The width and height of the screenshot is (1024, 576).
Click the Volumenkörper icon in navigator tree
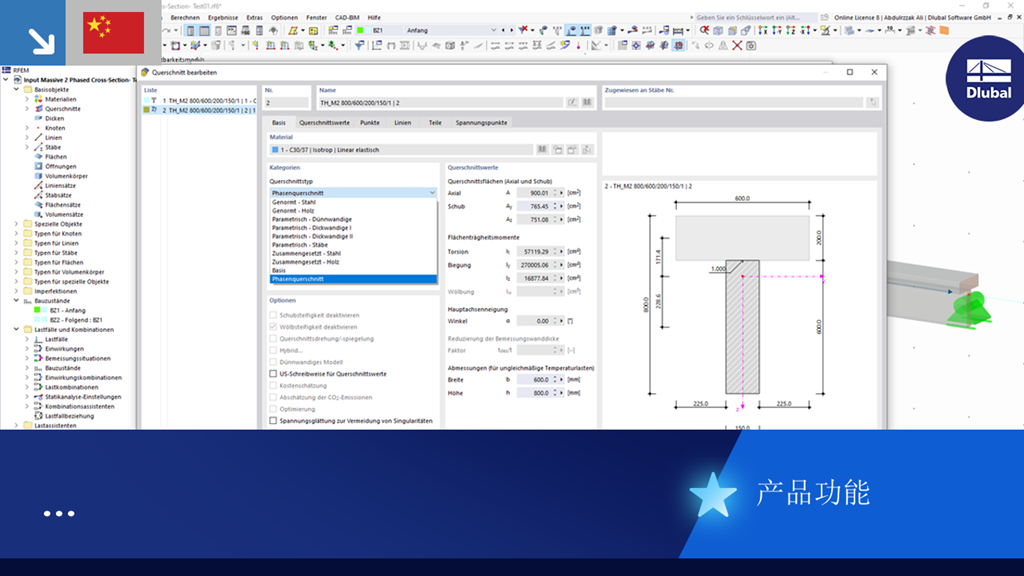tap(39, 176)
